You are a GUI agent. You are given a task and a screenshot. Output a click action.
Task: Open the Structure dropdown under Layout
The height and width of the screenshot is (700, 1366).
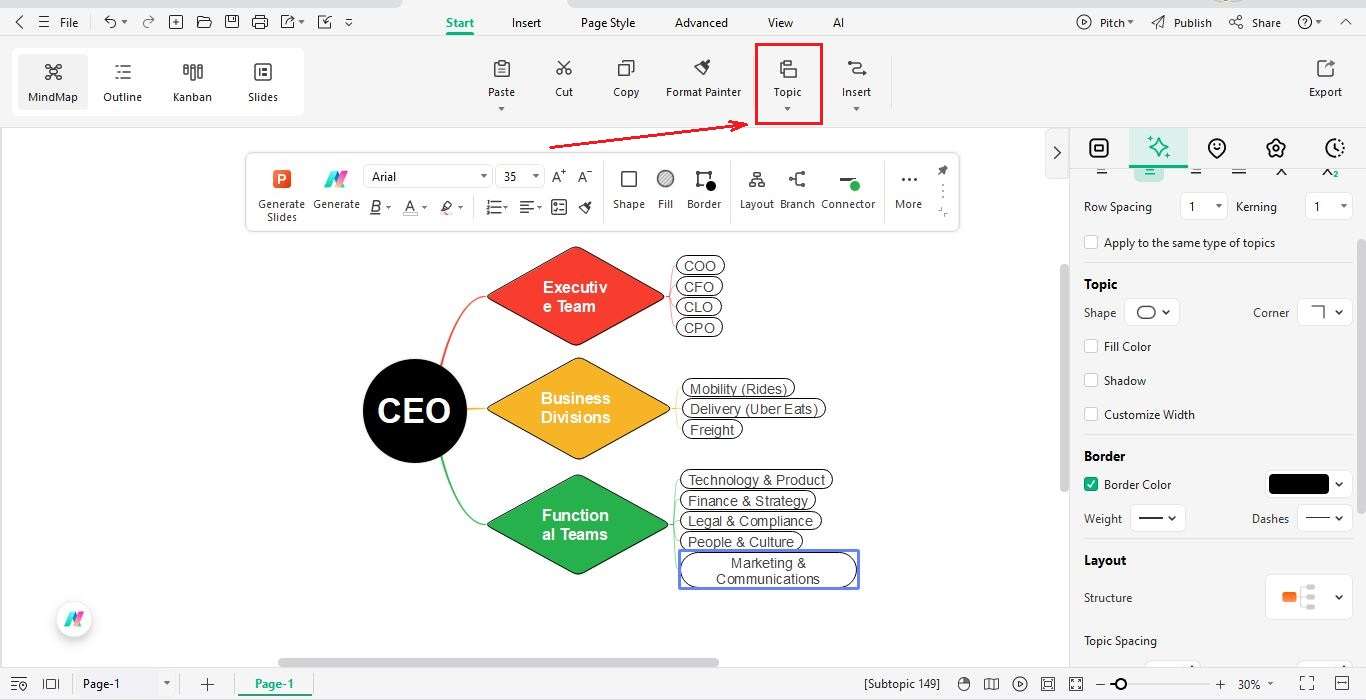(x=1308, y=597)
